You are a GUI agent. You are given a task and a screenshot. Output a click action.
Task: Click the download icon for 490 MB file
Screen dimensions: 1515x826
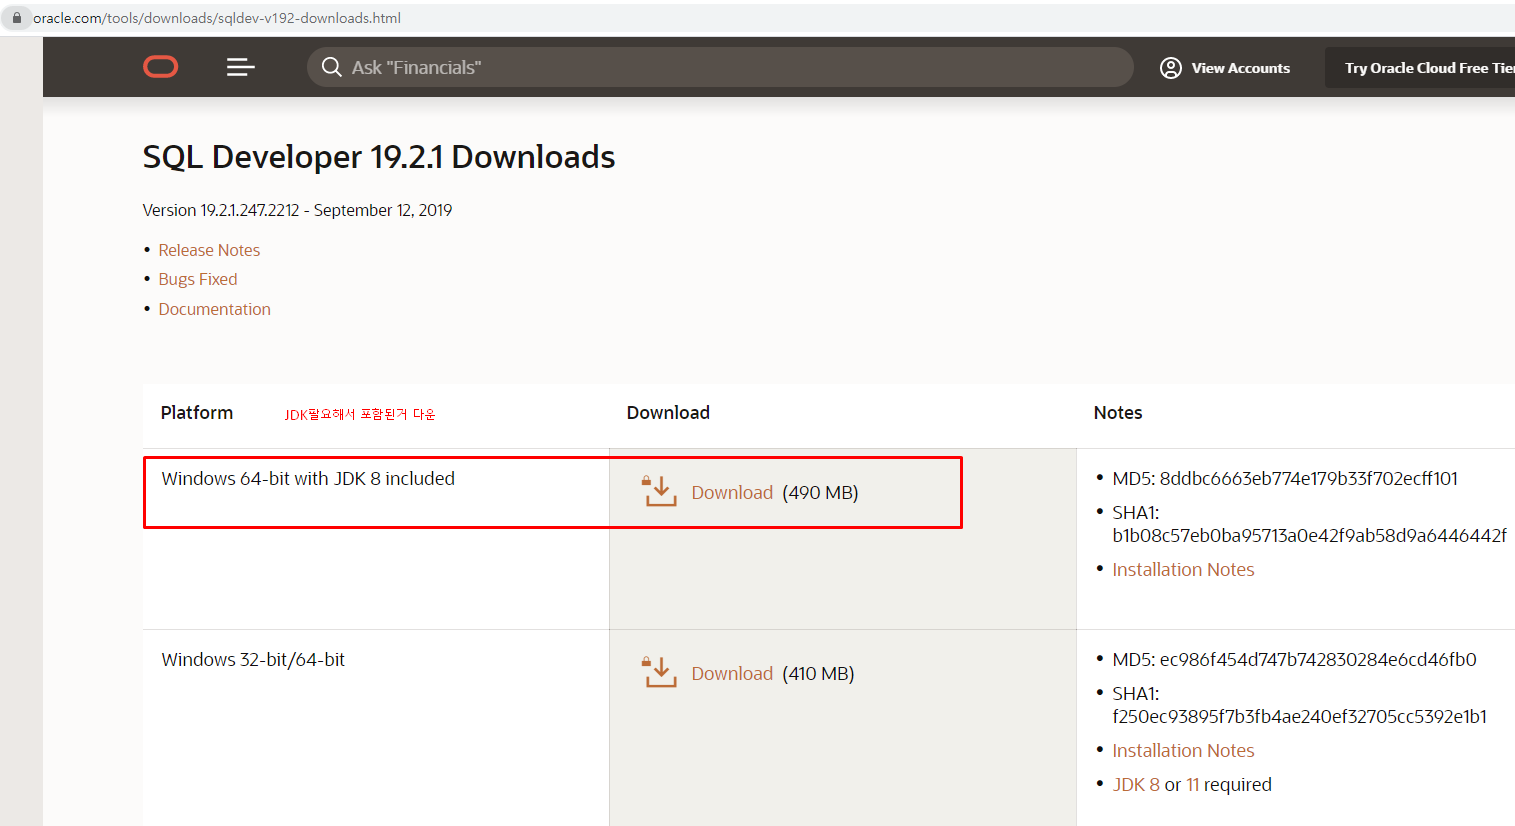pos(660,491)
